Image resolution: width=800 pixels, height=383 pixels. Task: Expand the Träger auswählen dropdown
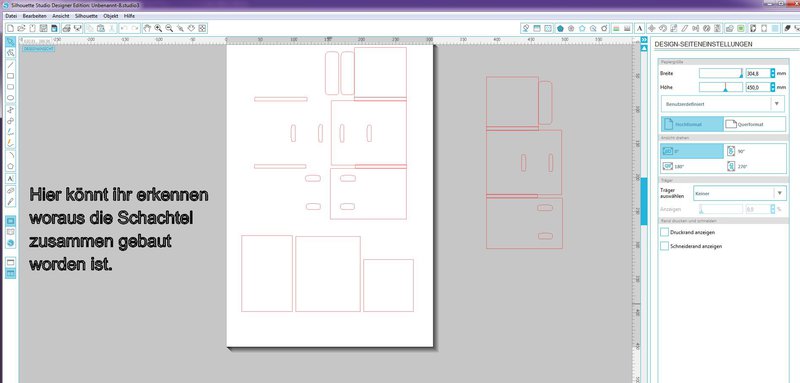tap(739, 193)
